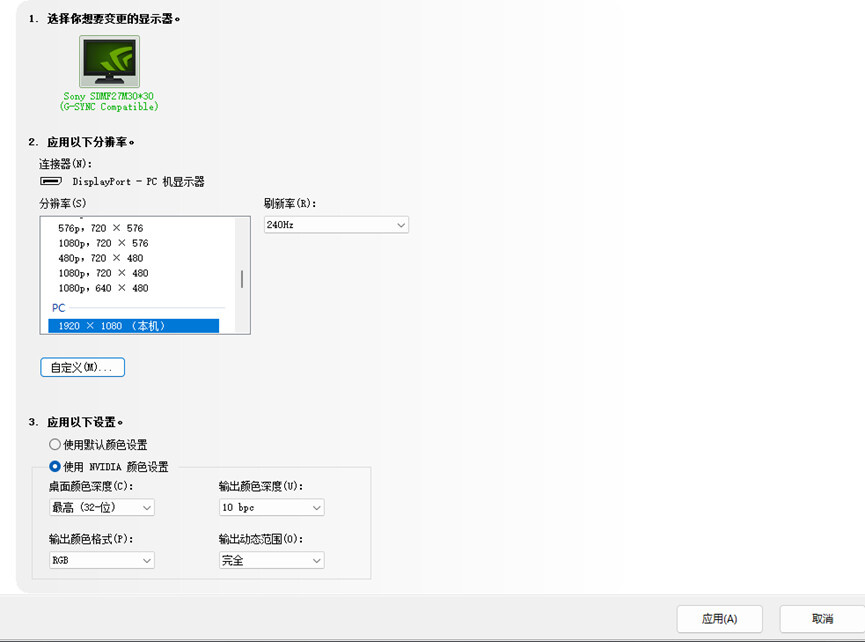This screenshot has width=865, height=642.
Task: Click the DisplayPort - PC 机显示器 text
Action: [138, 181]
